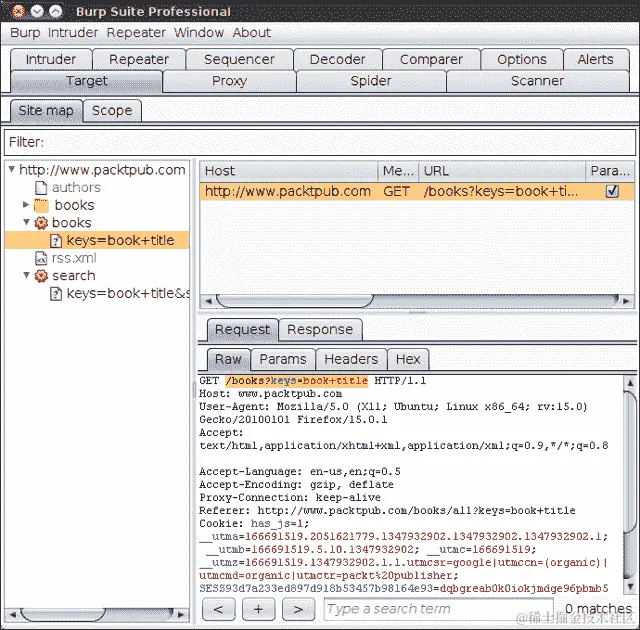The image size is (640, 630).
Task: Click the Filter bar
Action: (x=320, y=142)
